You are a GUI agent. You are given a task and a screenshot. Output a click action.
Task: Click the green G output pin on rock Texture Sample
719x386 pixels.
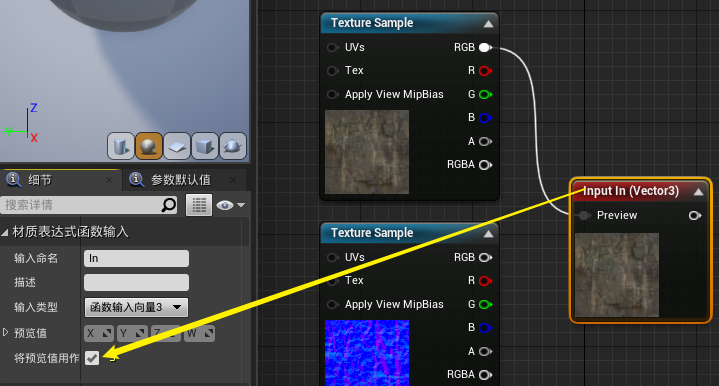click(x=485, y=94)
